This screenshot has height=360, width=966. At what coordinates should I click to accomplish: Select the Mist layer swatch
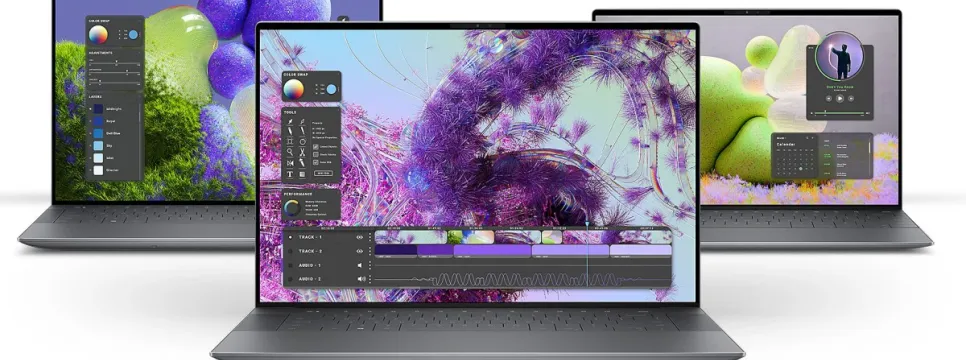click(x=98, y=158)
